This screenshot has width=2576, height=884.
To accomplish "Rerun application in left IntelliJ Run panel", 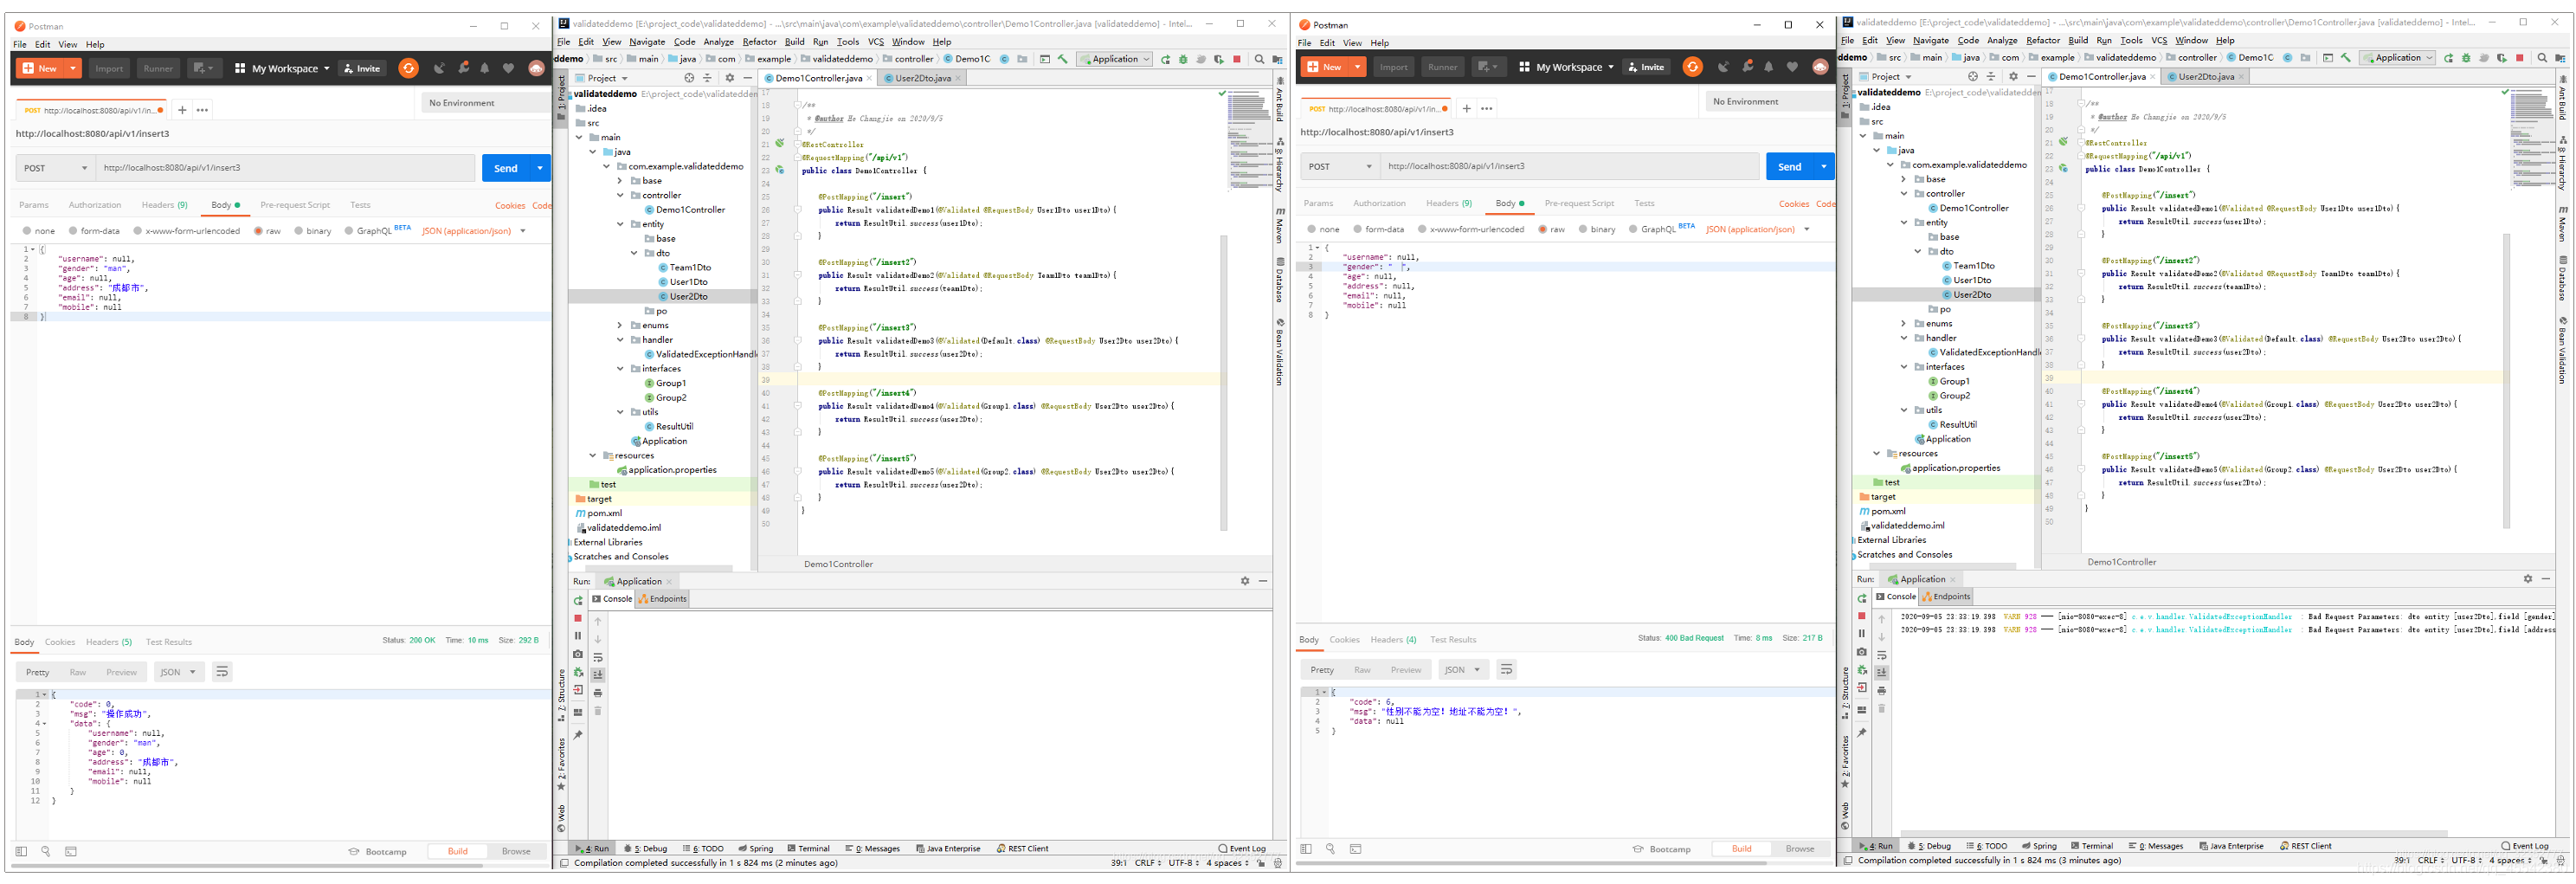I will (x=578, y=601).
